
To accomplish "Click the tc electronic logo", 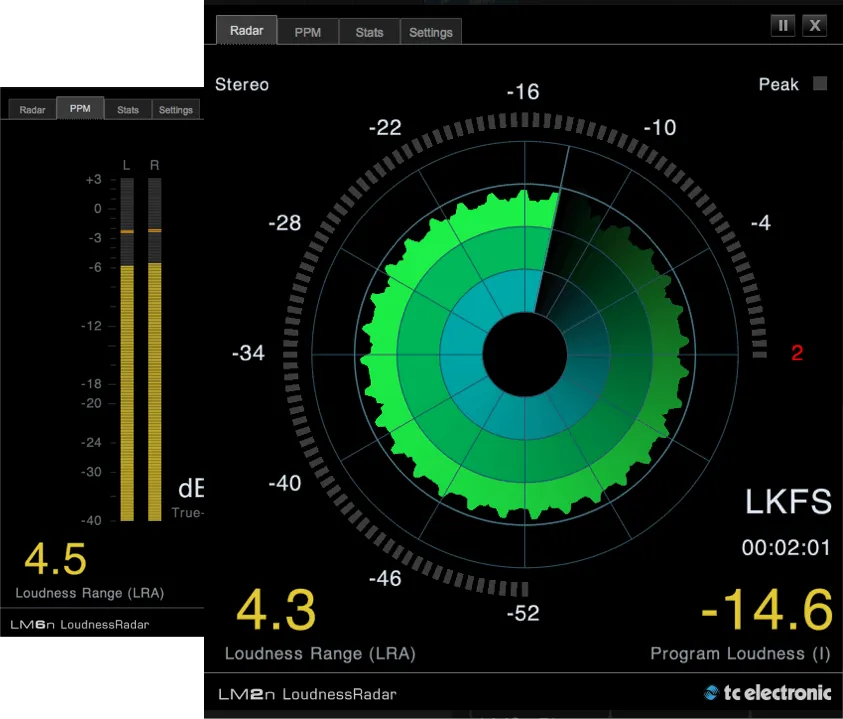I will [770, 691].
